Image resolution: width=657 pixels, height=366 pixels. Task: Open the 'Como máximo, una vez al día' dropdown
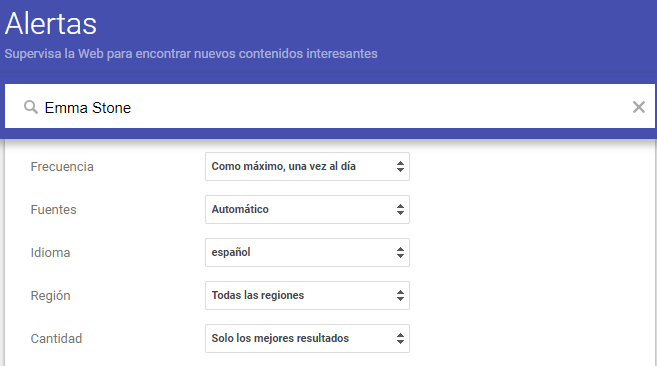click(307, 166)
